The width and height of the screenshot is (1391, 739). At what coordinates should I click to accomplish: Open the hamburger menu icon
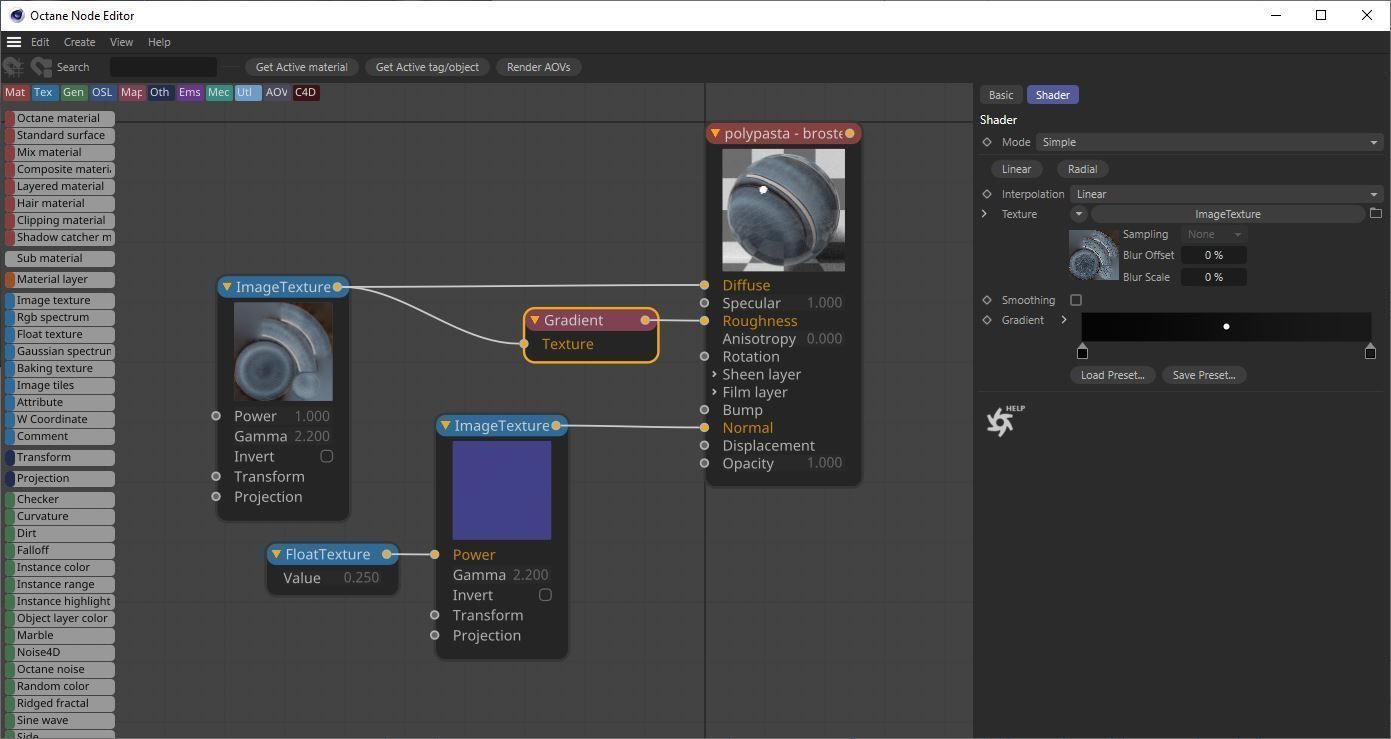14,42
